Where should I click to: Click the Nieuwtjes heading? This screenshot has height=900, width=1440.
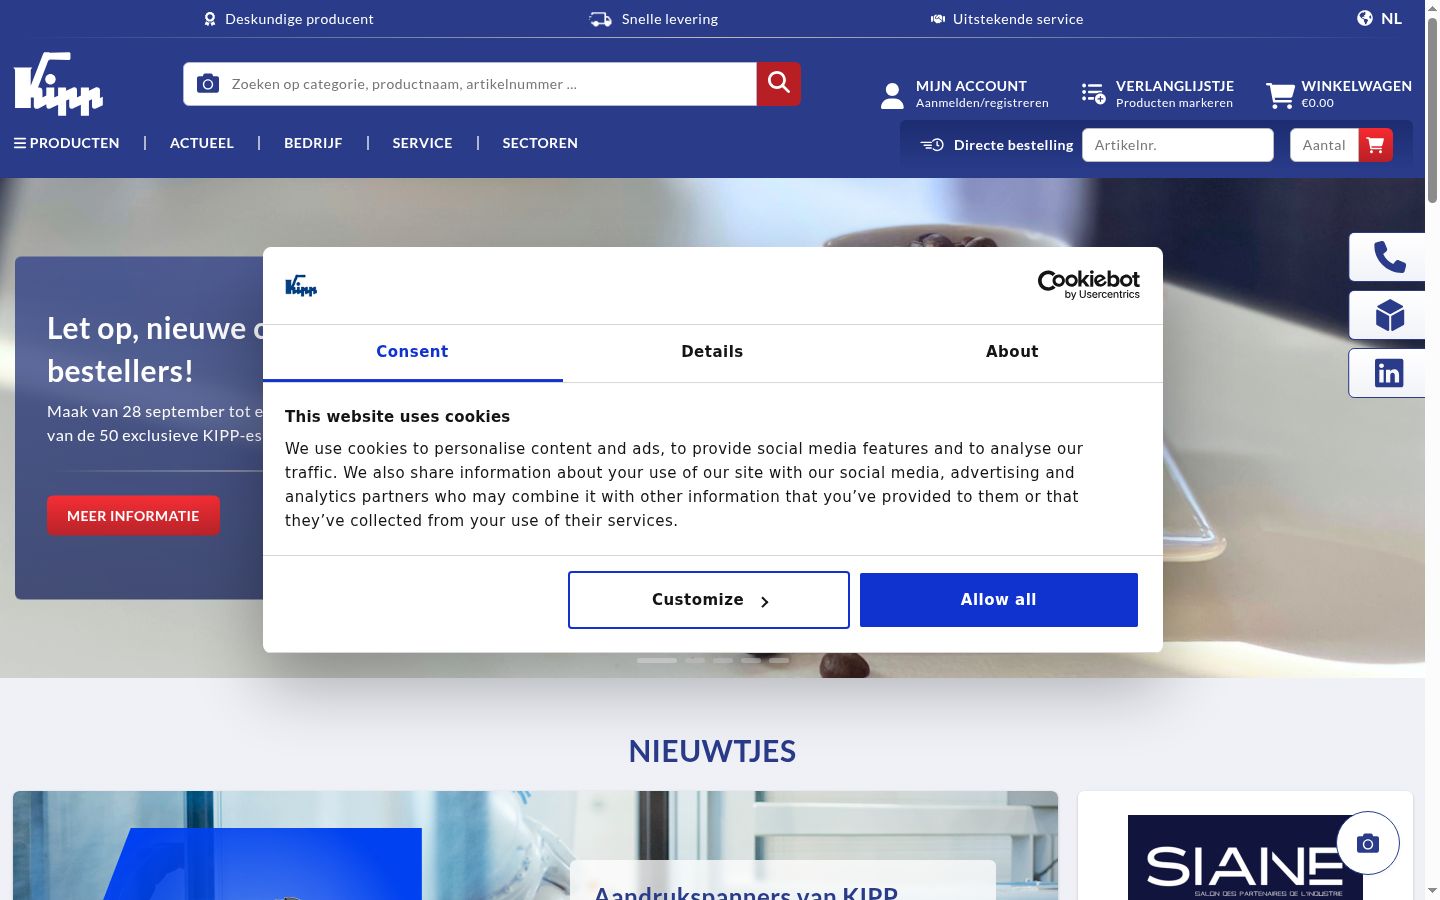coord(712,751)
